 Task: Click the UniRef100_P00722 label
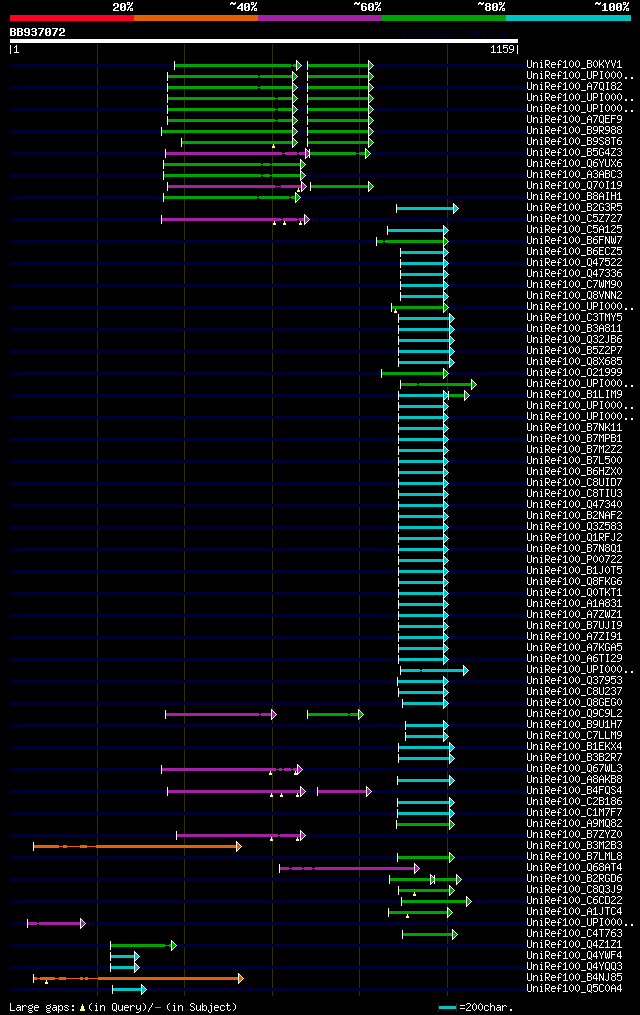pyautogui.click(x=574, y=559)
